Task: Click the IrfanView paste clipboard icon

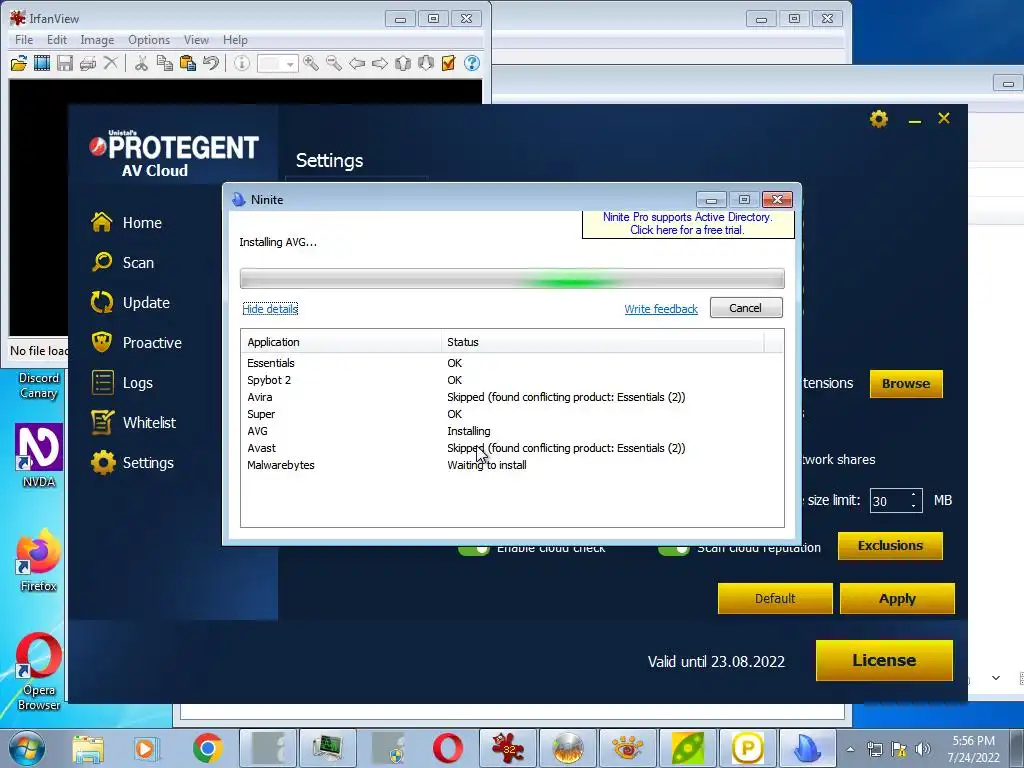Action: pos(188,63)
